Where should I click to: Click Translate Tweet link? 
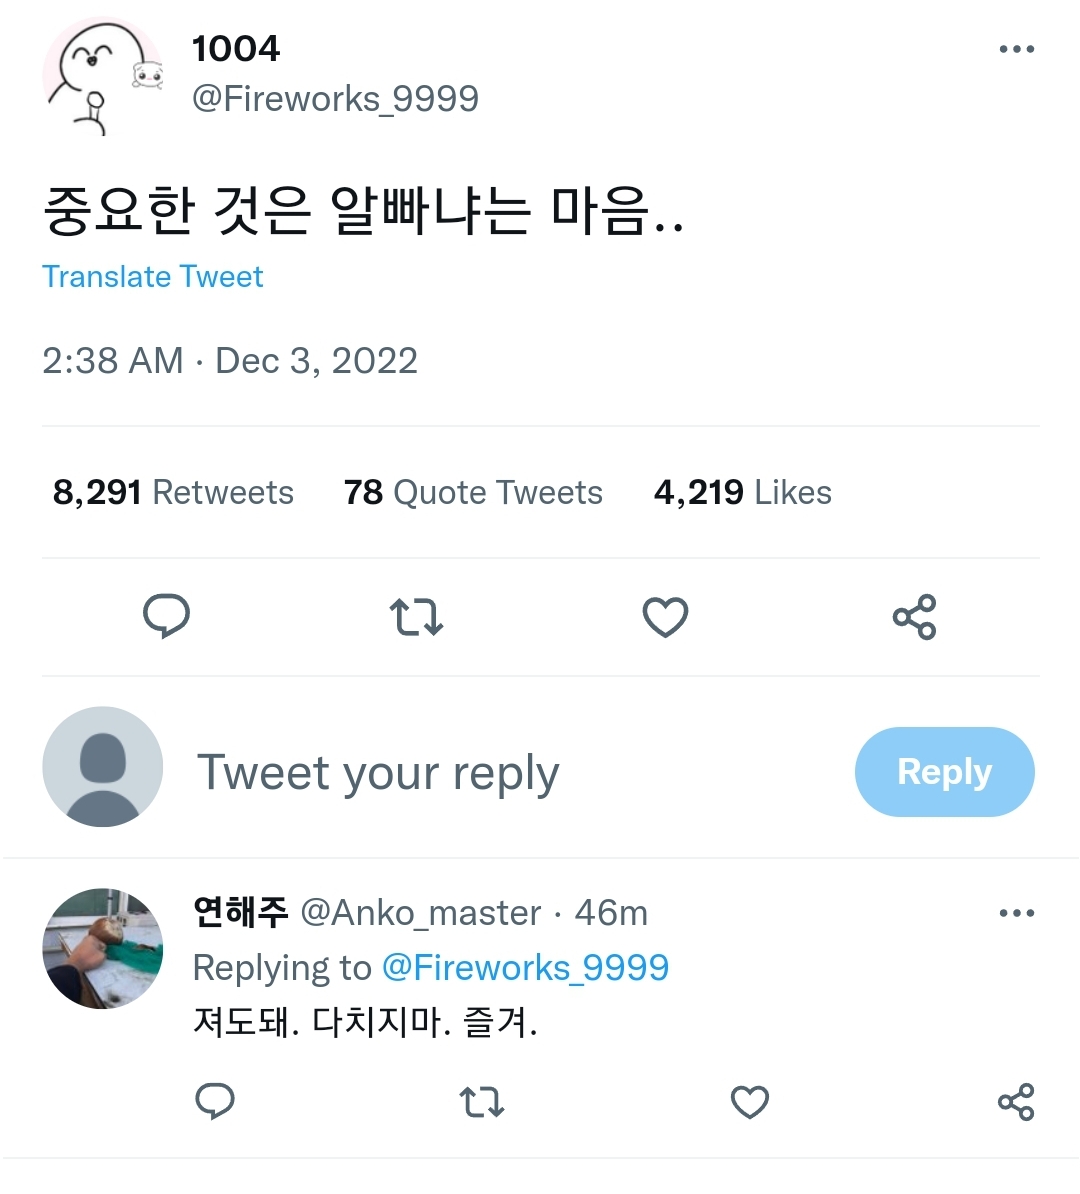click(x=152, y=276)
